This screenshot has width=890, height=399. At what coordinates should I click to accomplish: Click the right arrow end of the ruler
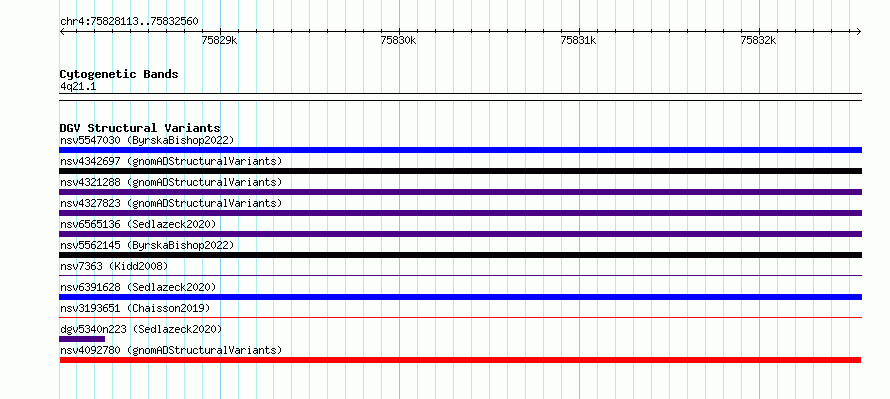[x=859, y=31]
